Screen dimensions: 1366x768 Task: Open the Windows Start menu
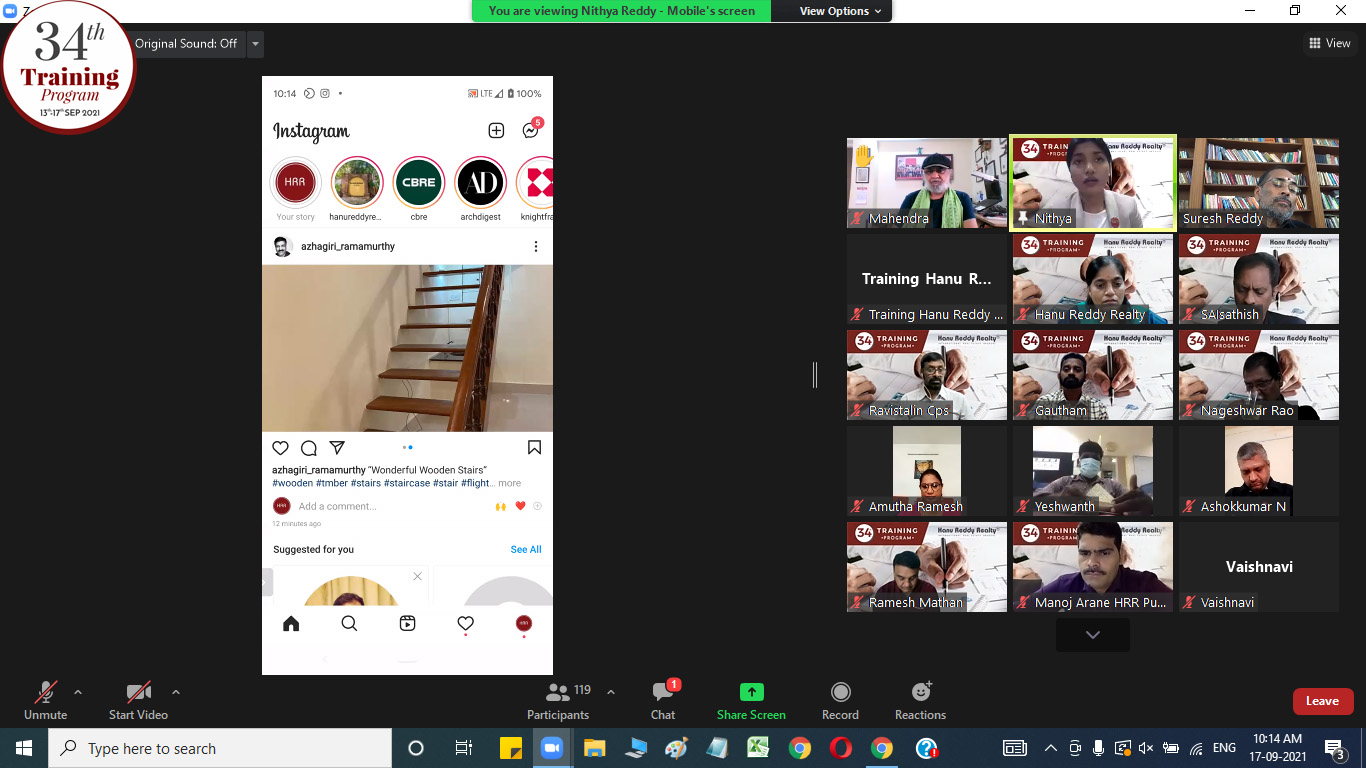point(24,748)
